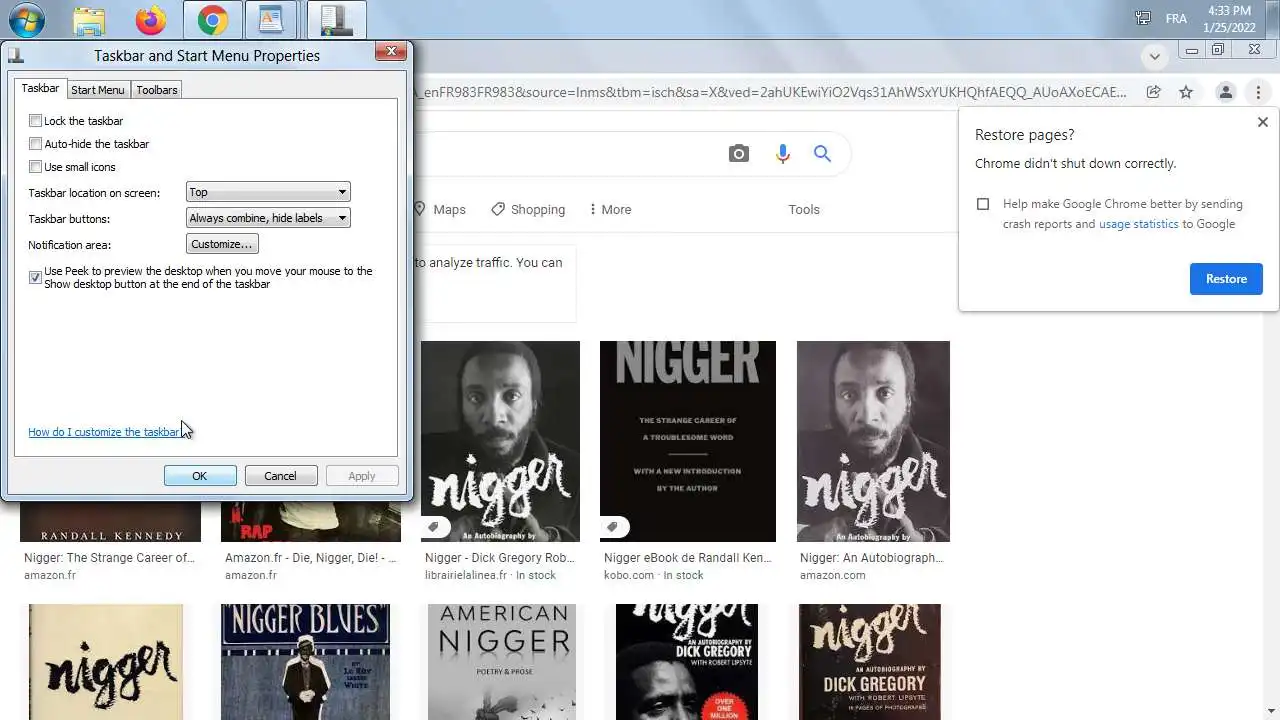The width and height of the screenshot is (1280, 720).
Task: Select the Shopping search category
Action: [528, 209]
